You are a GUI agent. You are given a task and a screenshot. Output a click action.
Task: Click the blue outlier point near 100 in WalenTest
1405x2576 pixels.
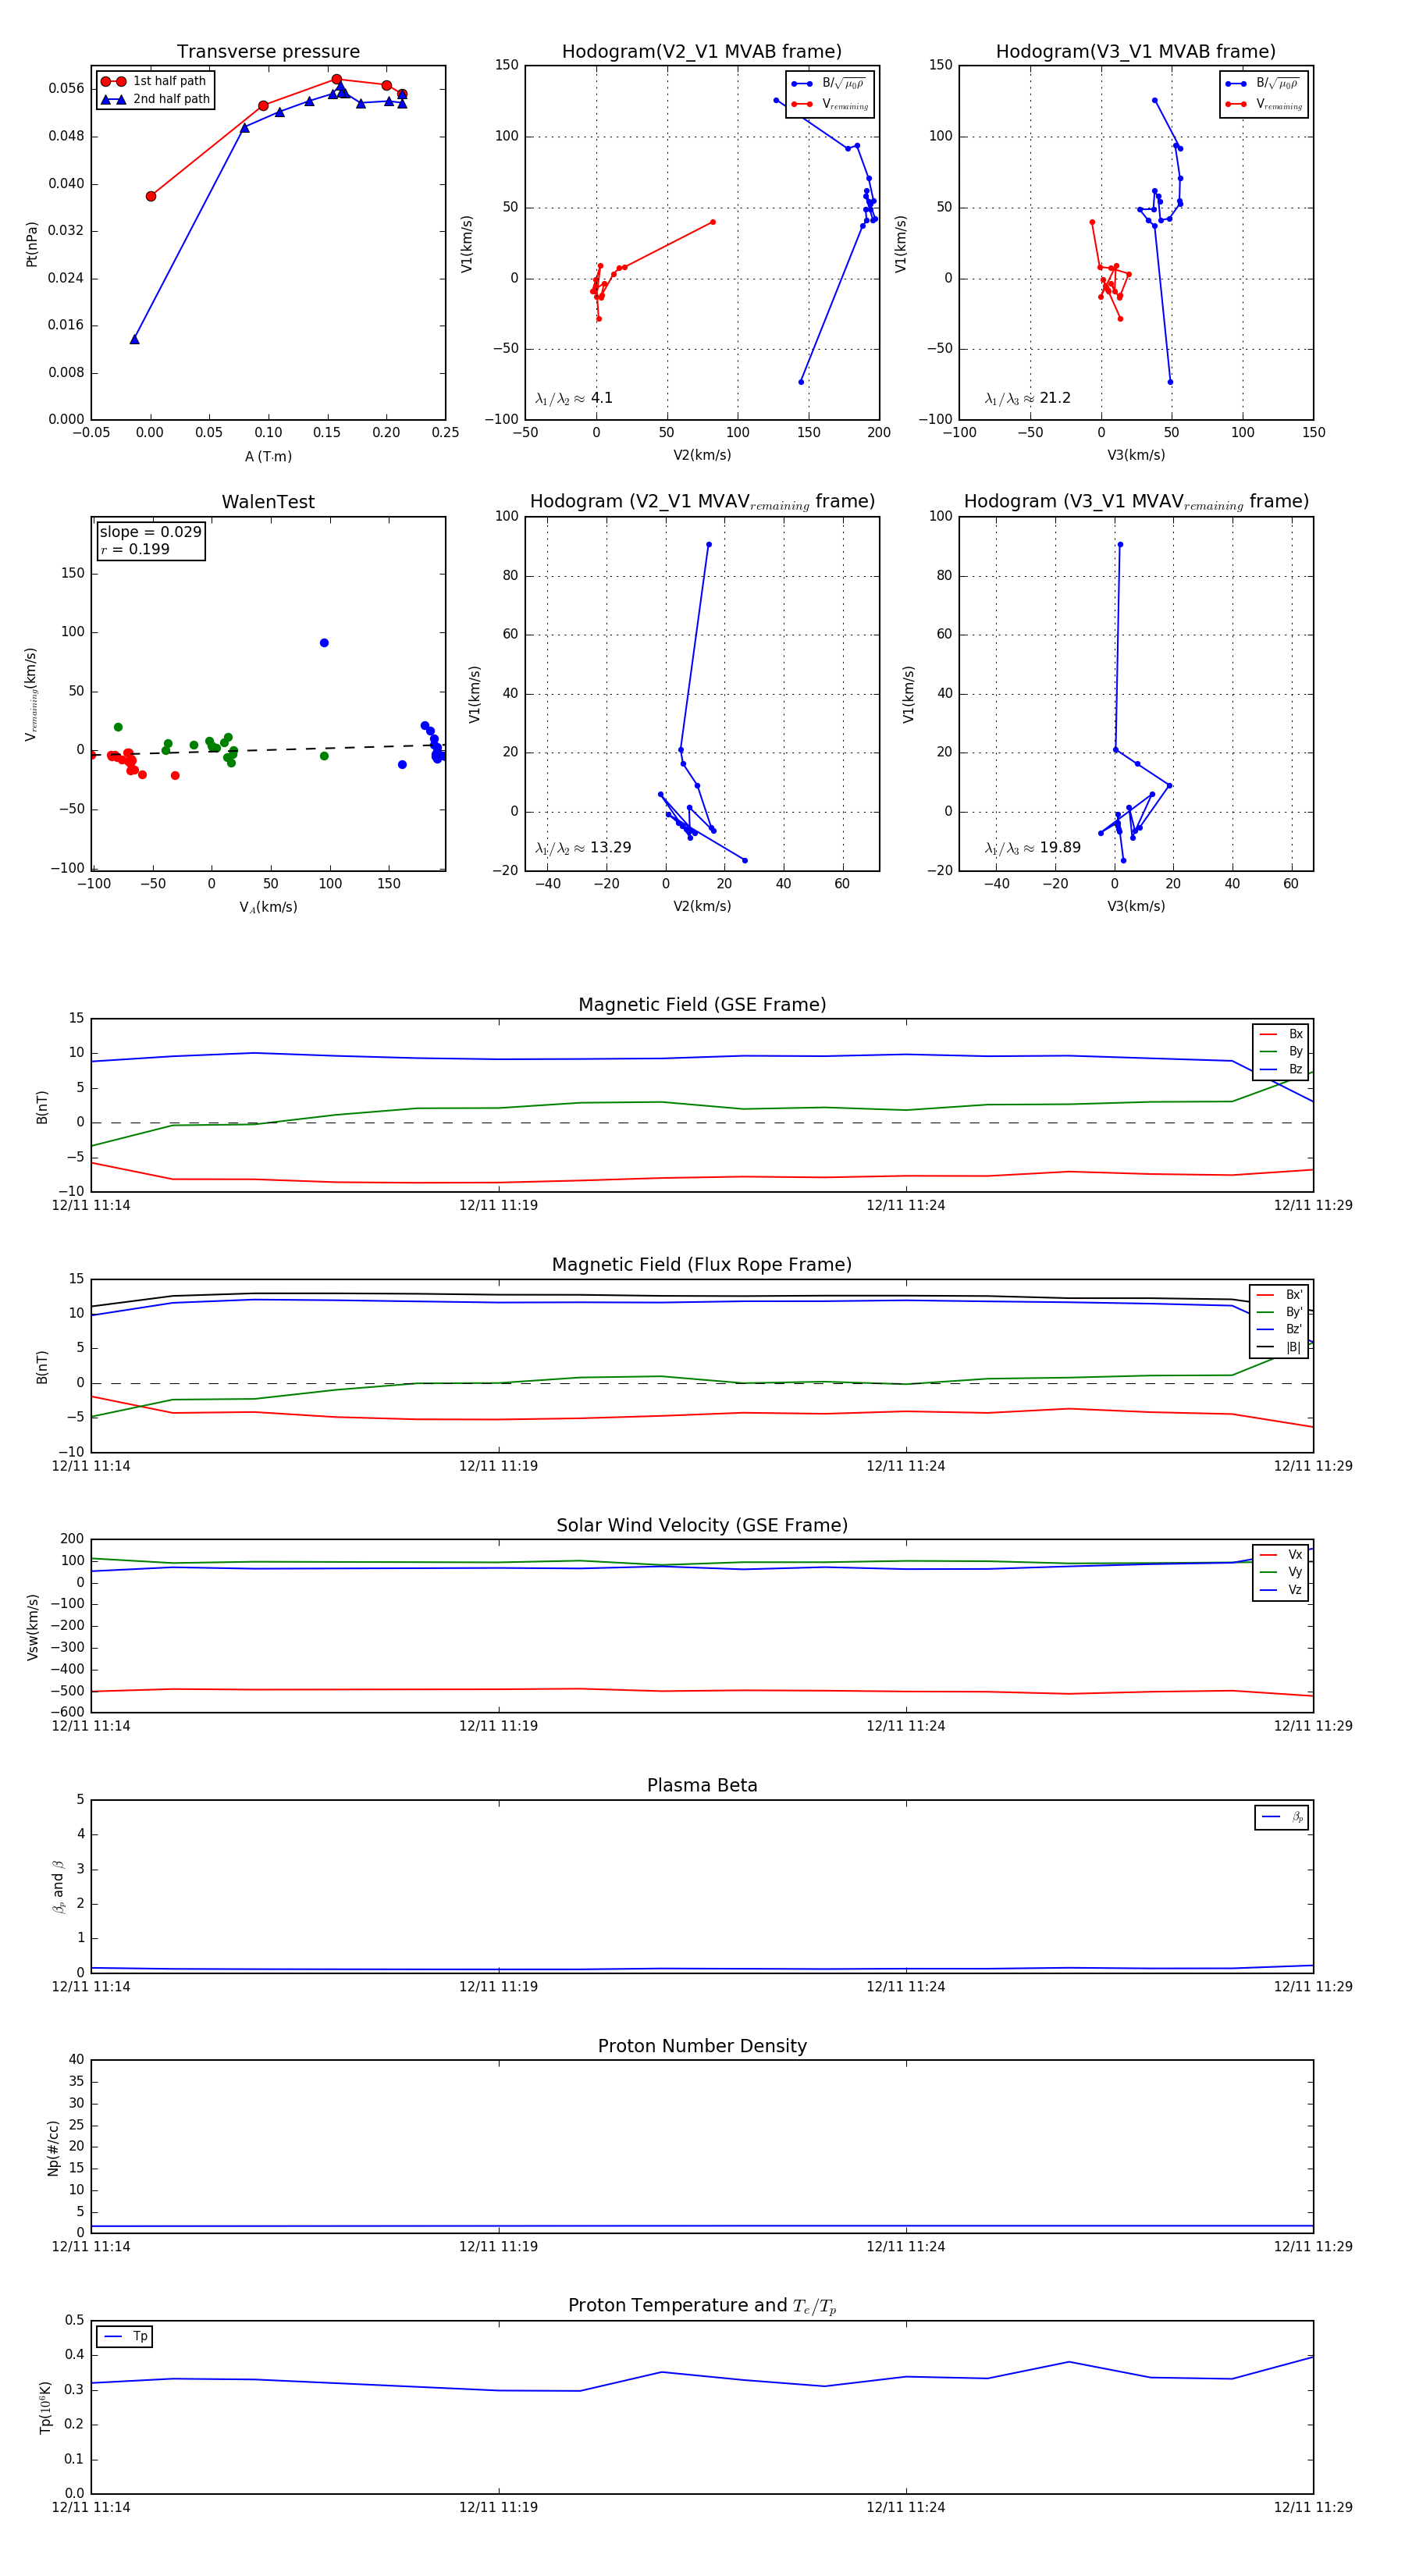[324, 643]
